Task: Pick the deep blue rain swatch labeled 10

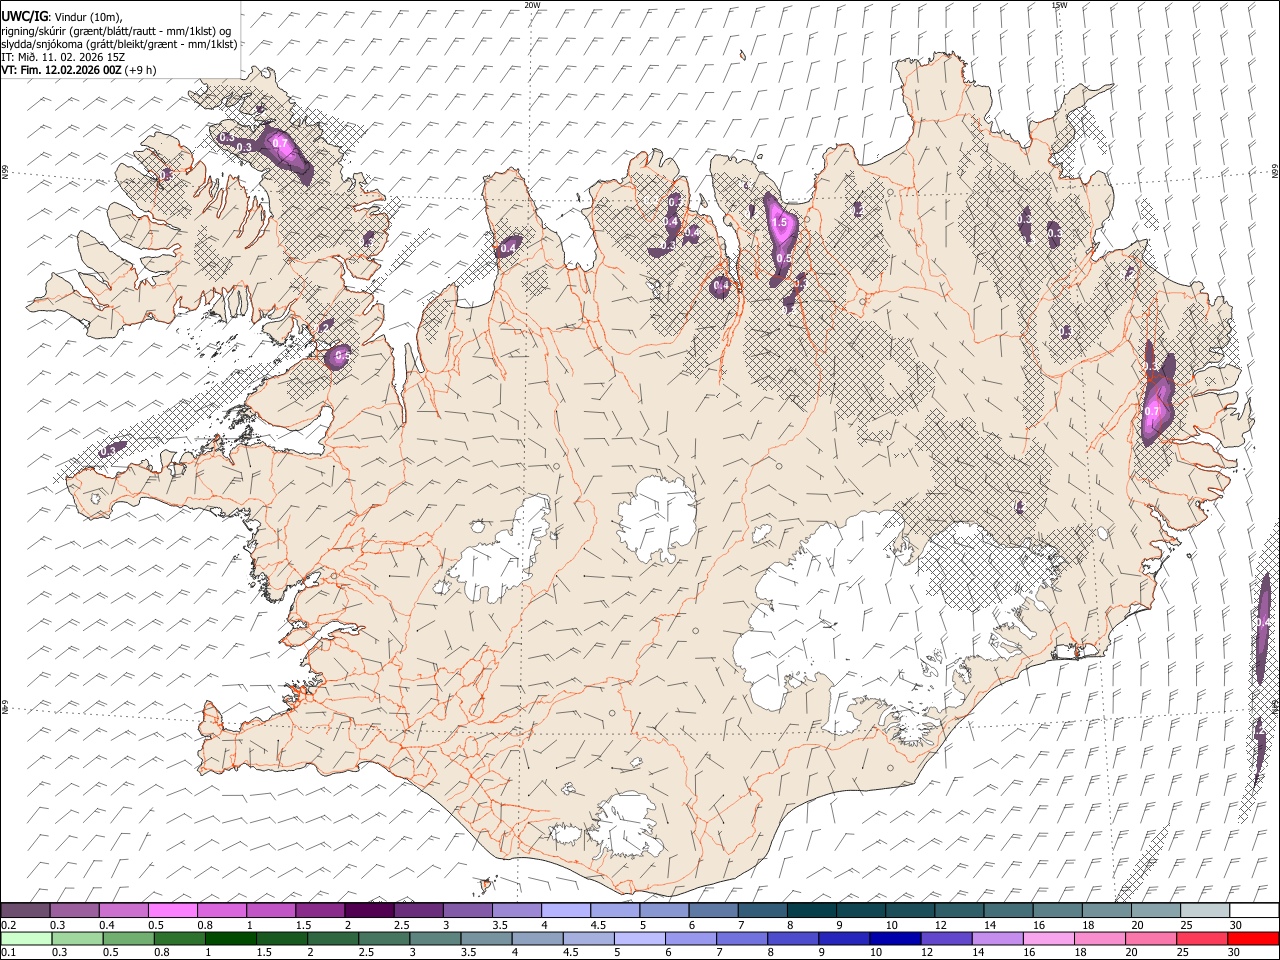Action: 895,939
